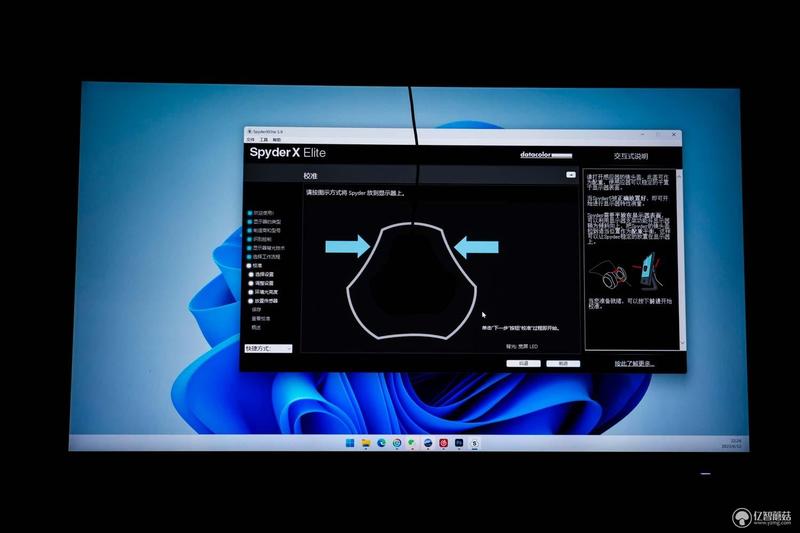Click the help panel scrollbar up arrow
The image size is (800, 533).
tap(679, 174)
